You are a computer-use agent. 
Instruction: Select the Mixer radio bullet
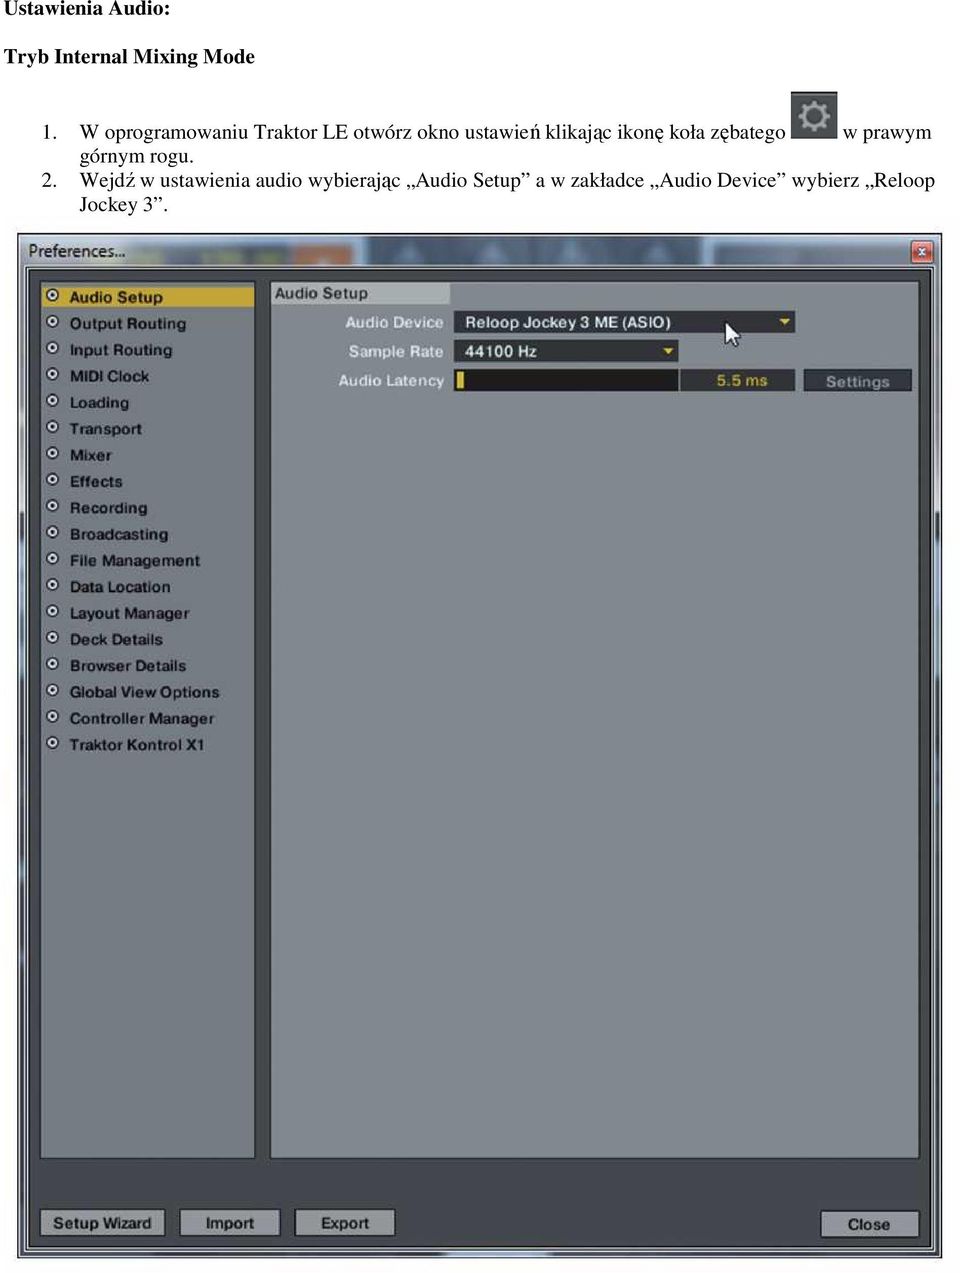coord(53,454)
